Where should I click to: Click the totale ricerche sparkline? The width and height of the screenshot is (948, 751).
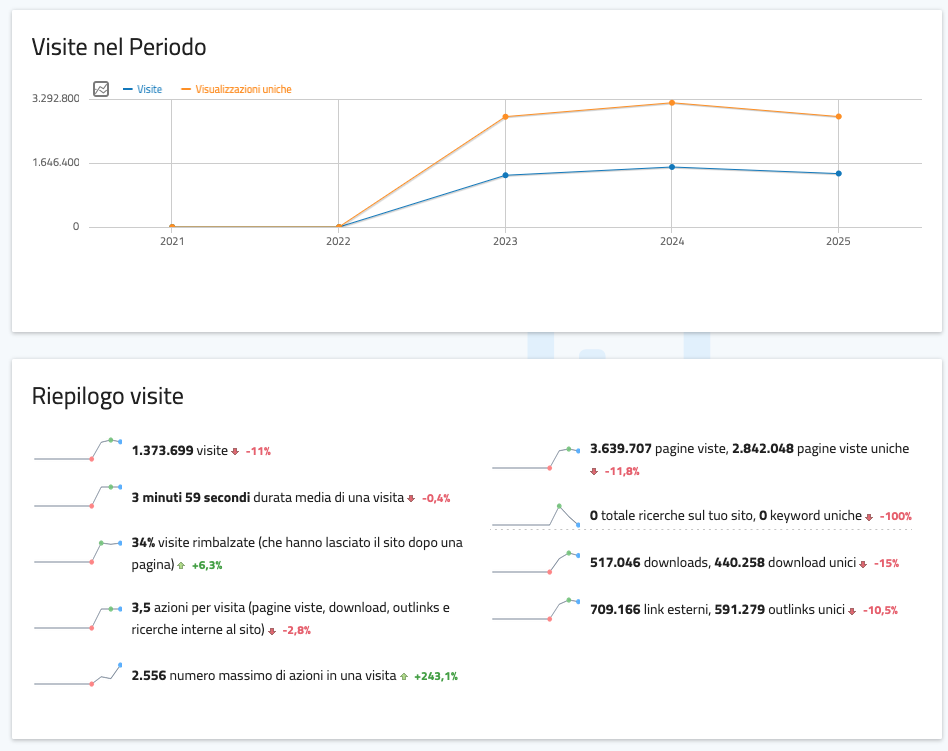point(536,515)
